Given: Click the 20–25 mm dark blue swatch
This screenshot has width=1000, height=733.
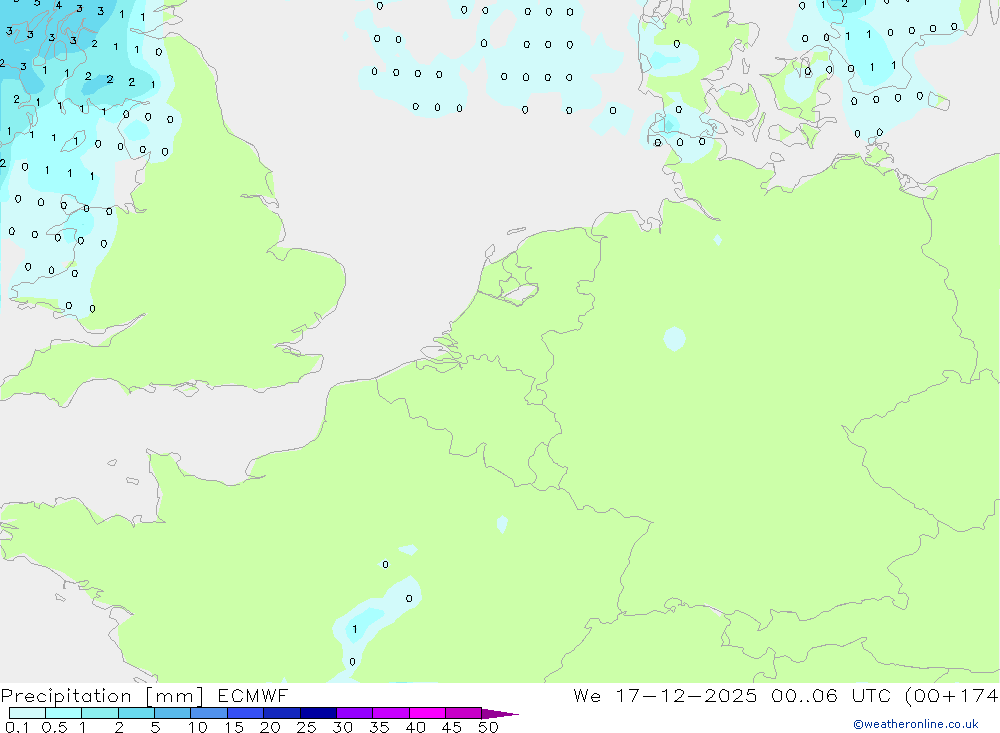Looking at the screenshot, I should click(x=281, y=713).
